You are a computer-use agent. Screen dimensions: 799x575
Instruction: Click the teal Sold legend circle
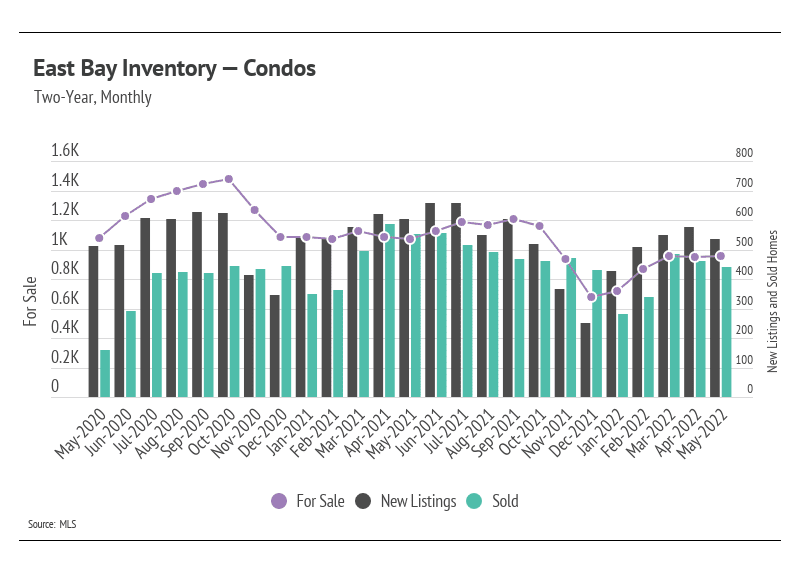coord(474,501)
